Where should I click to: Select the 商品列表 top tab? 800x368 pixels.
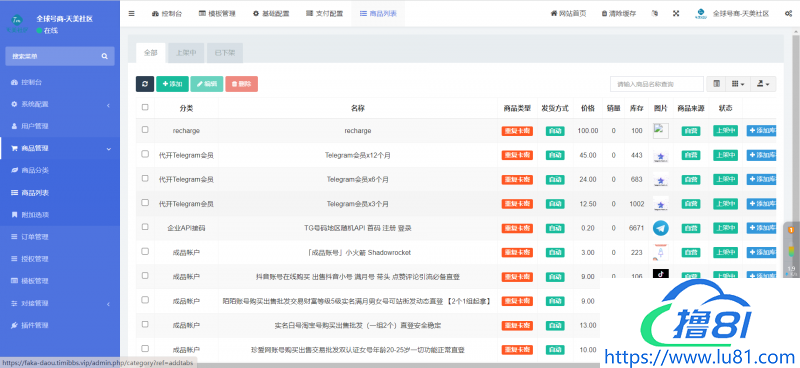pos(378,14)
